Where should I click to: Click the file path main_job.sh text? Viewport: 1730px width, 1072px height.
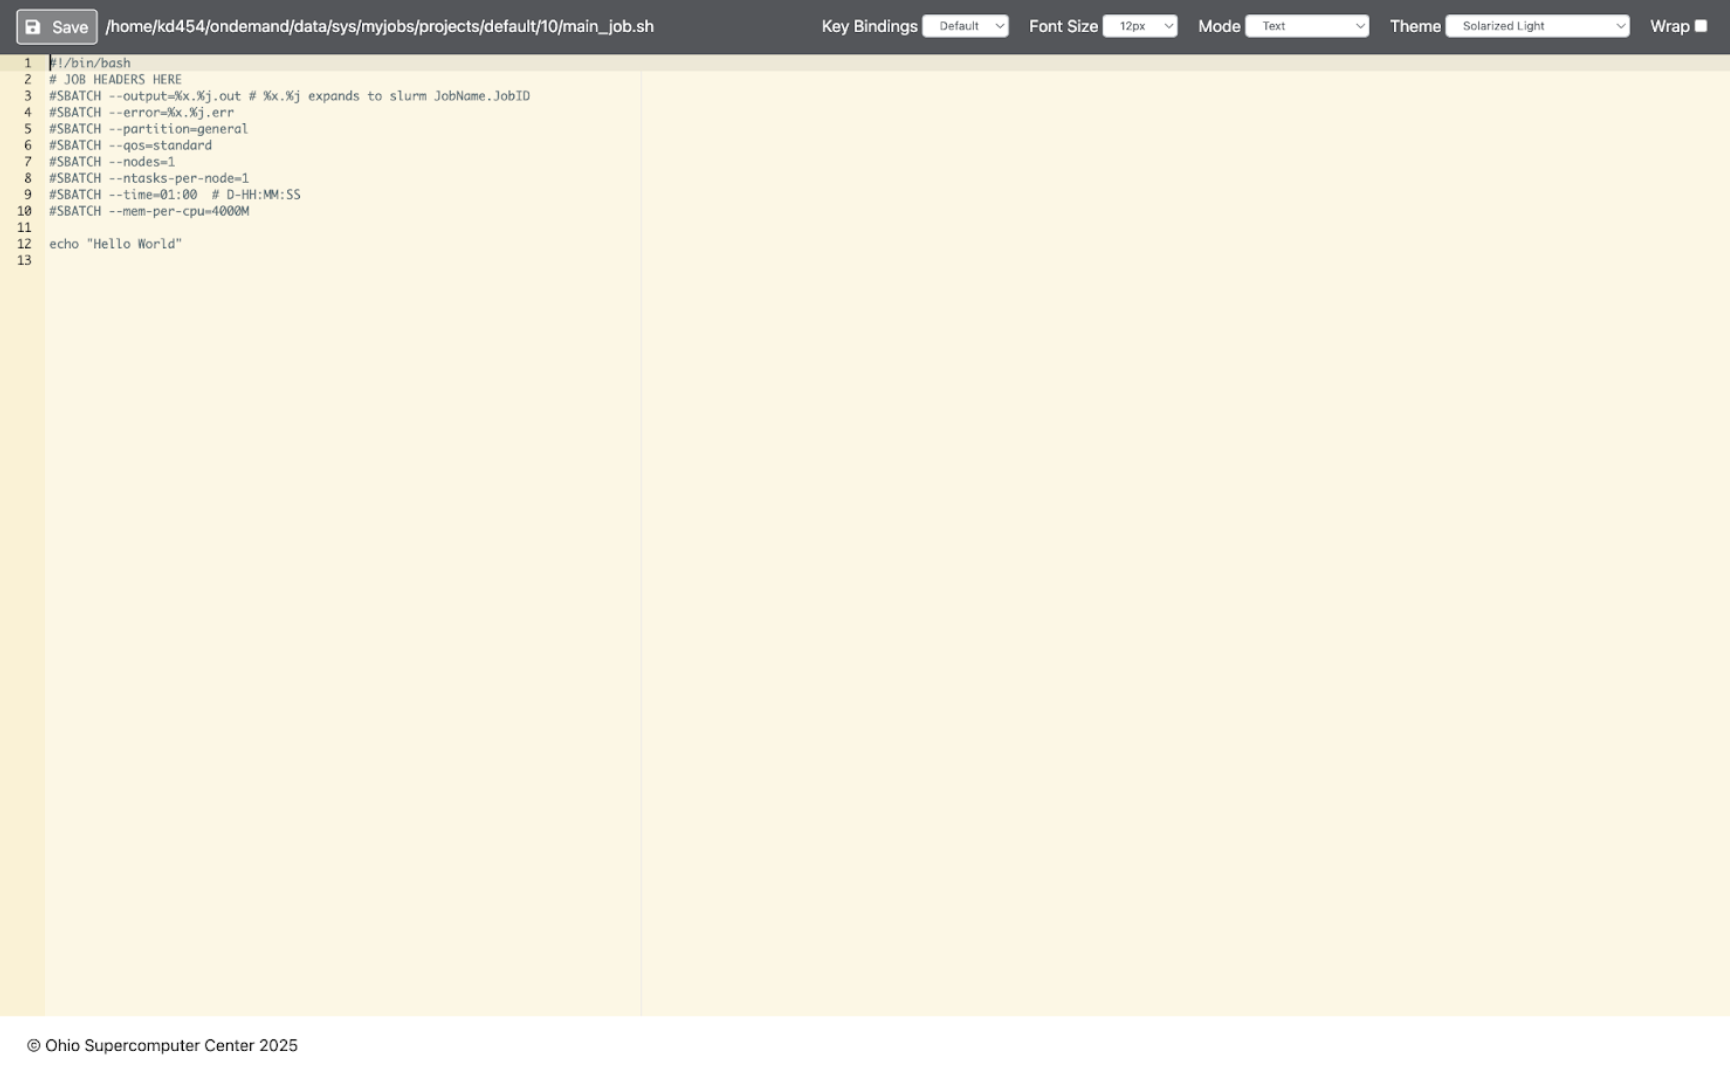(380, 26)
